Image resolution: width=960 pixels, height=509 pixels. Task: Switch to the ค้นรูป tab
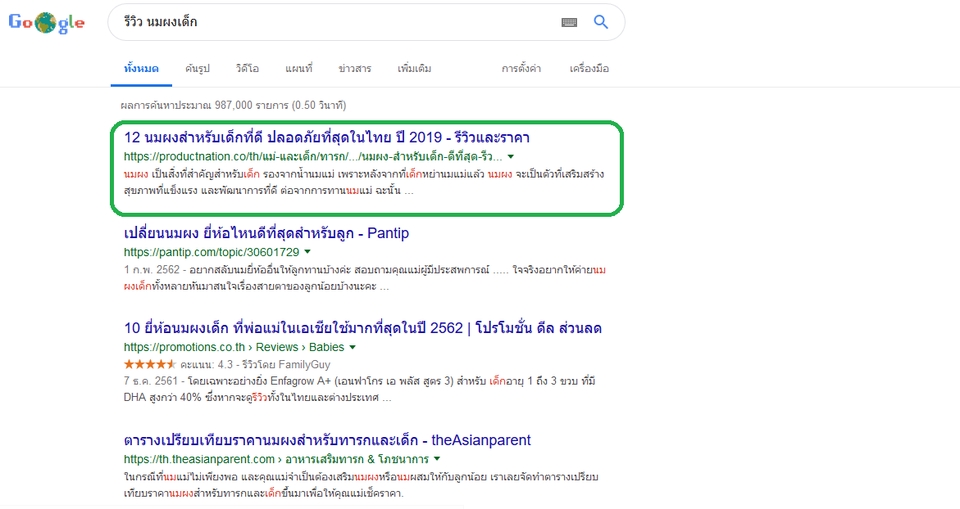click(x=197, y=69)
